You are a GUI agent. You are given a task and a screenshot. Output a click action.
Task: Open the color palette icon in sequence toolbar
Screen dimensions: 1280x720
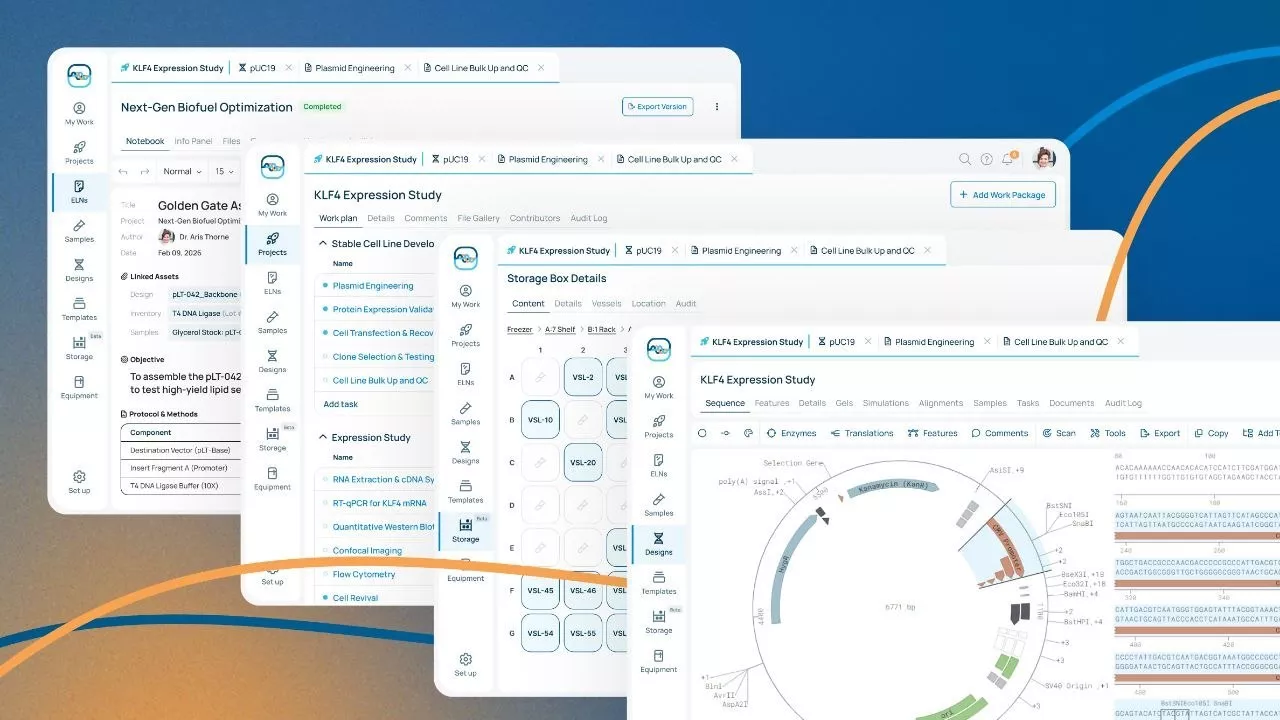[748, 433]
